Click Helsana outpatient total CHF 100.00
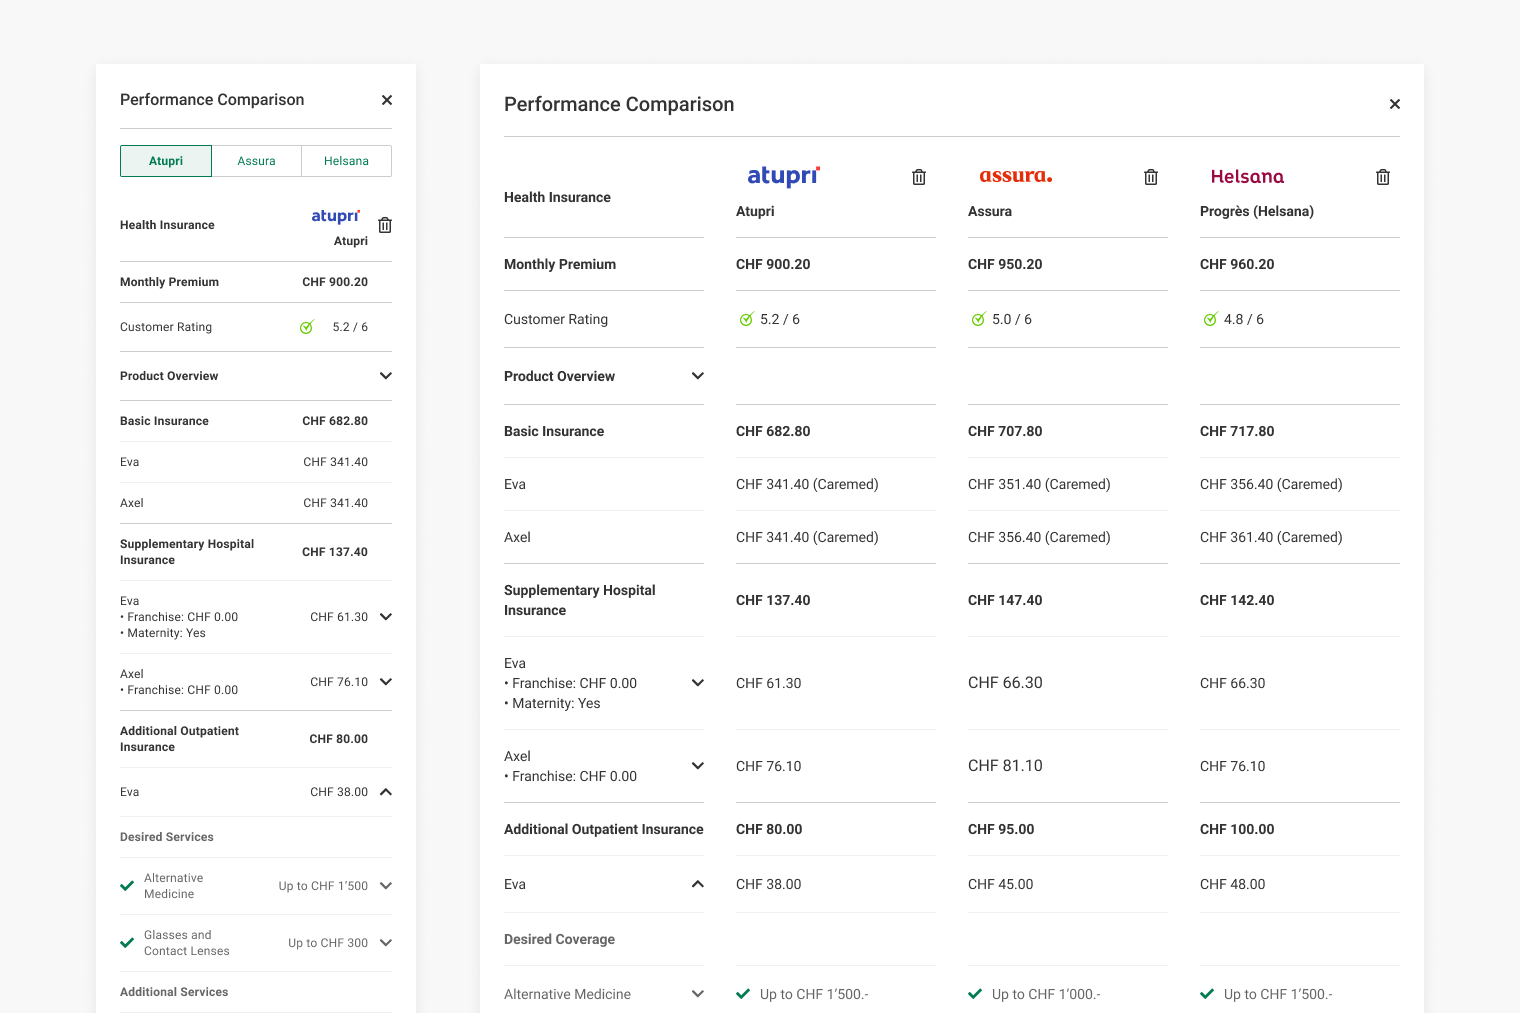Screen dimensions: 1520x1013 pos(1237,829)
